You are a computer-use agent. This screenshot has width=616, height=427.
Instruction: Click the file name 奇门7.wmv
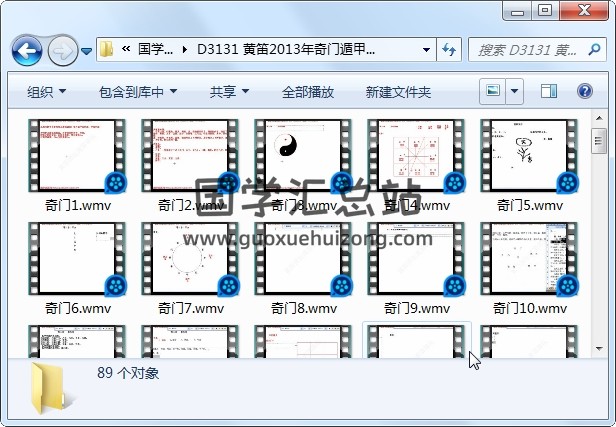click(191, 308)
